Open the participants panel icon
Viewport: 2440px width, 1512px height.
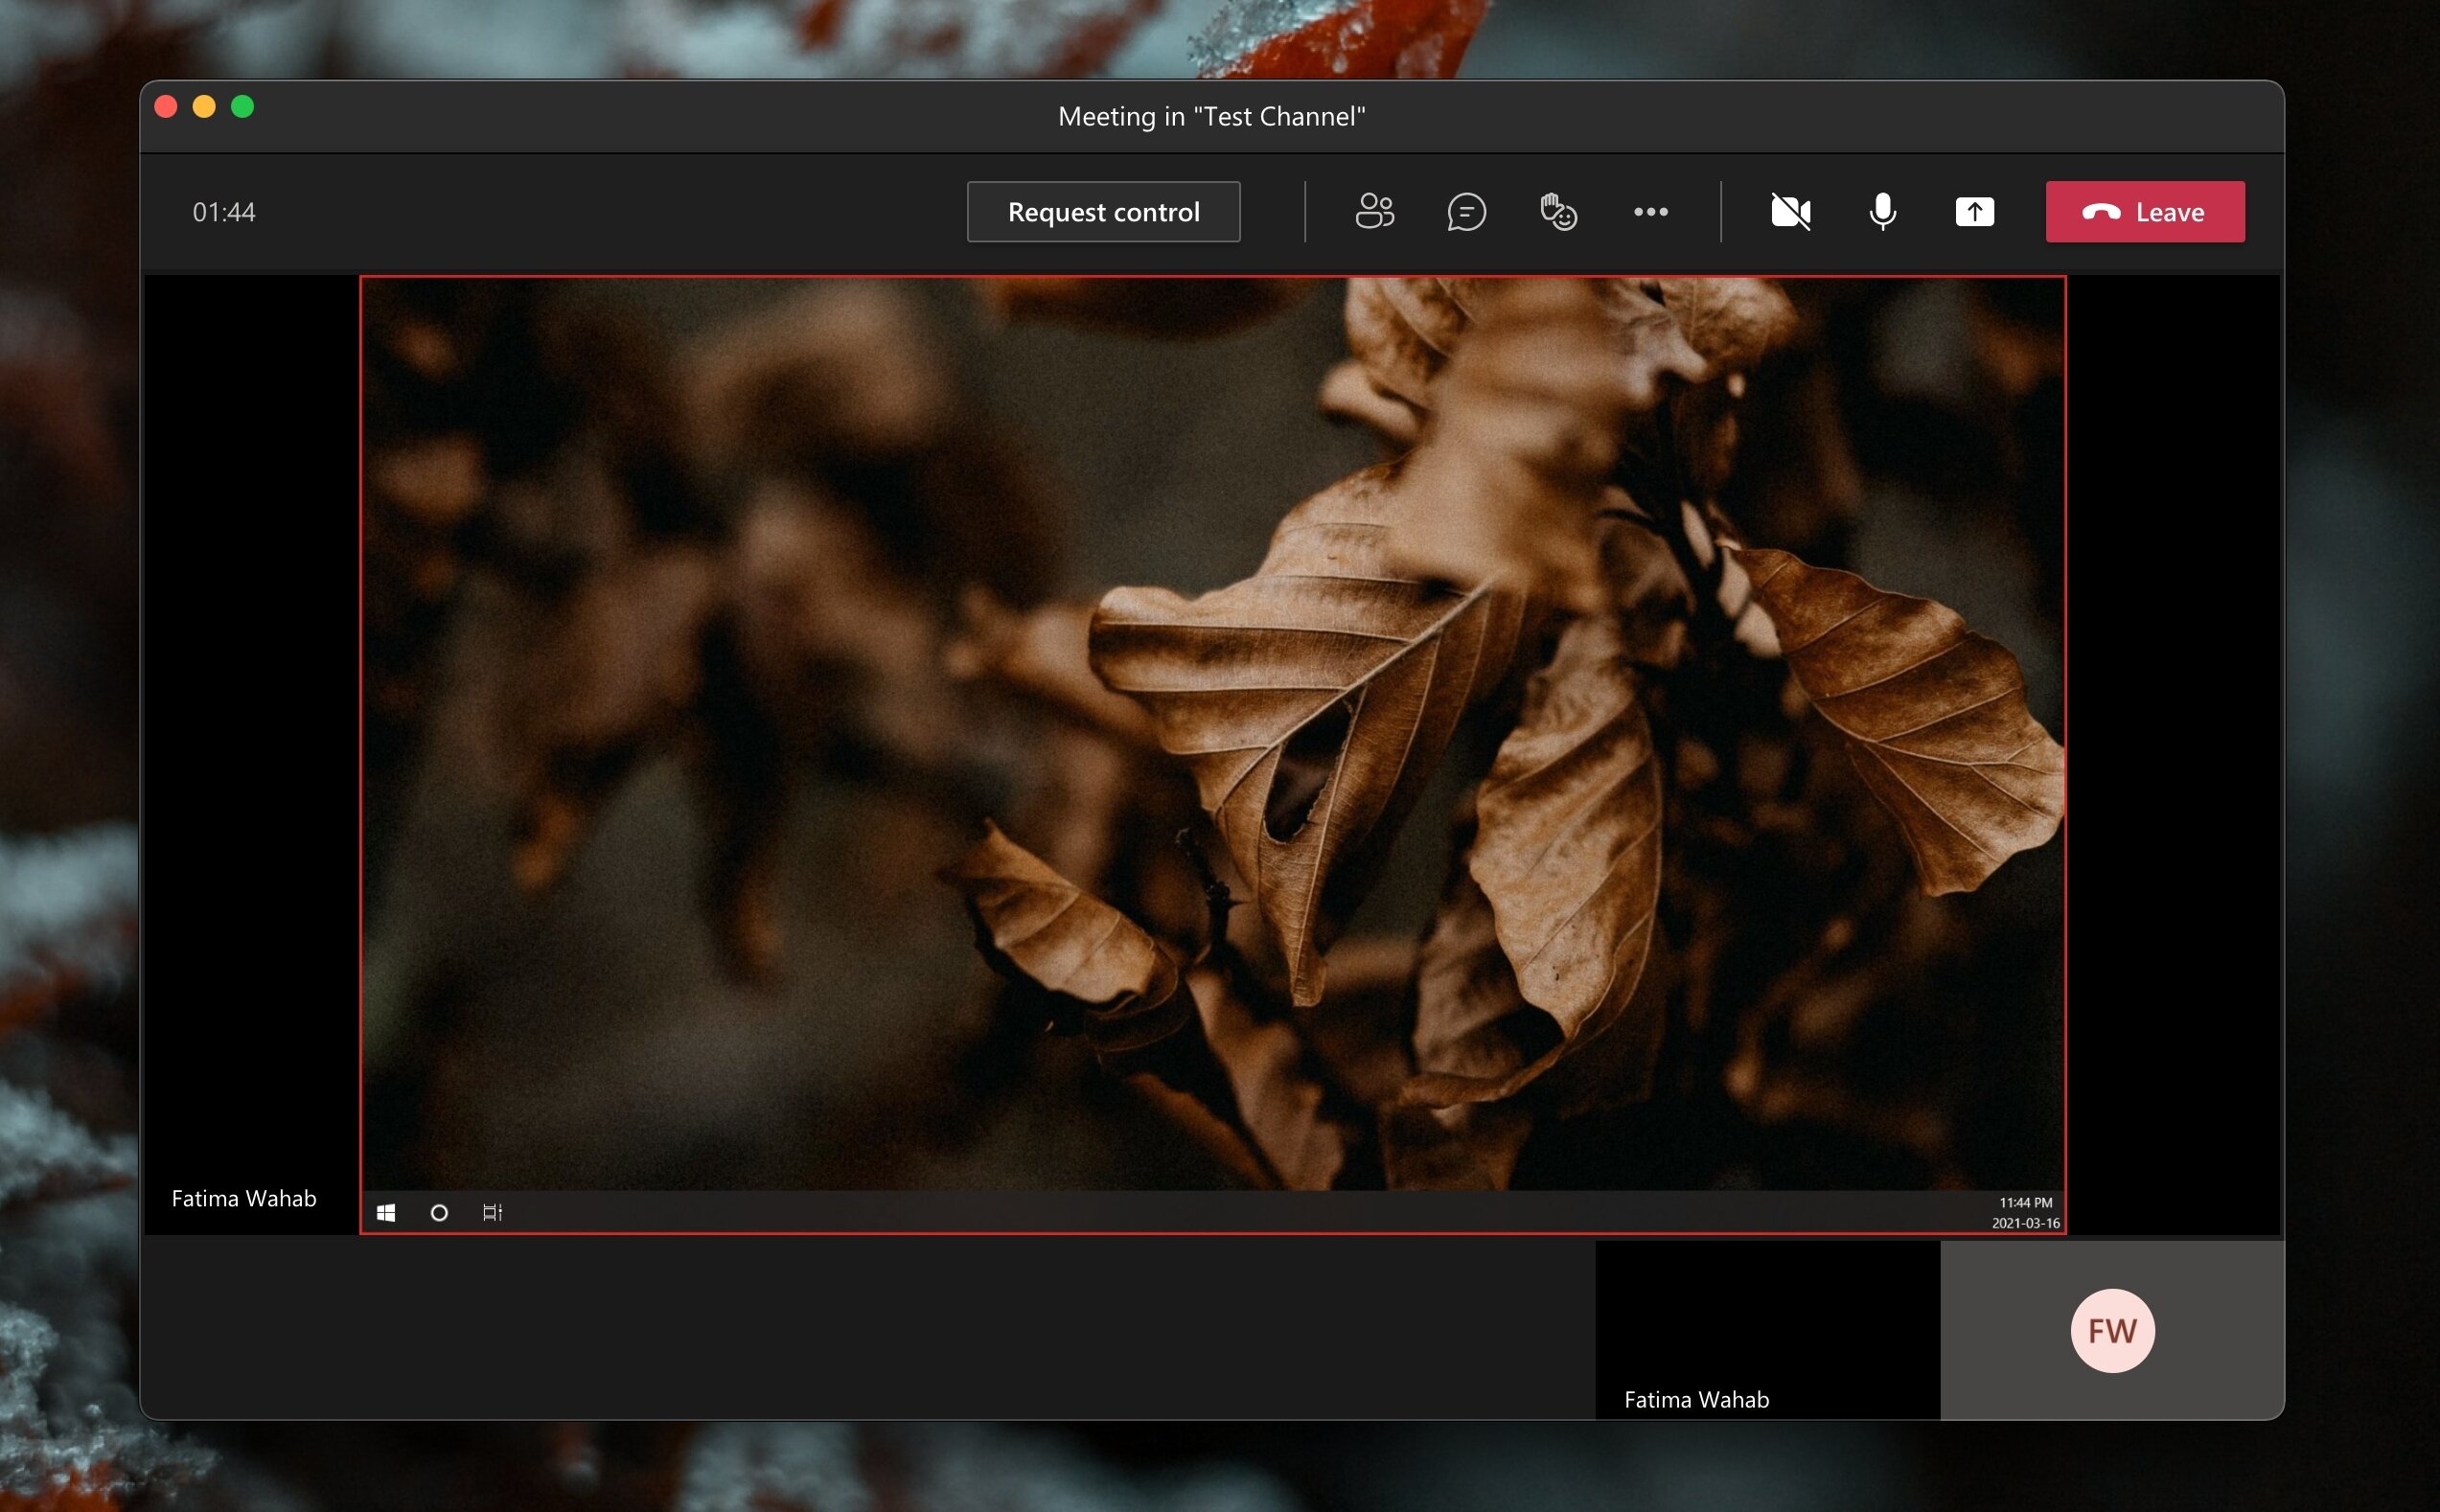point(1374,211)
